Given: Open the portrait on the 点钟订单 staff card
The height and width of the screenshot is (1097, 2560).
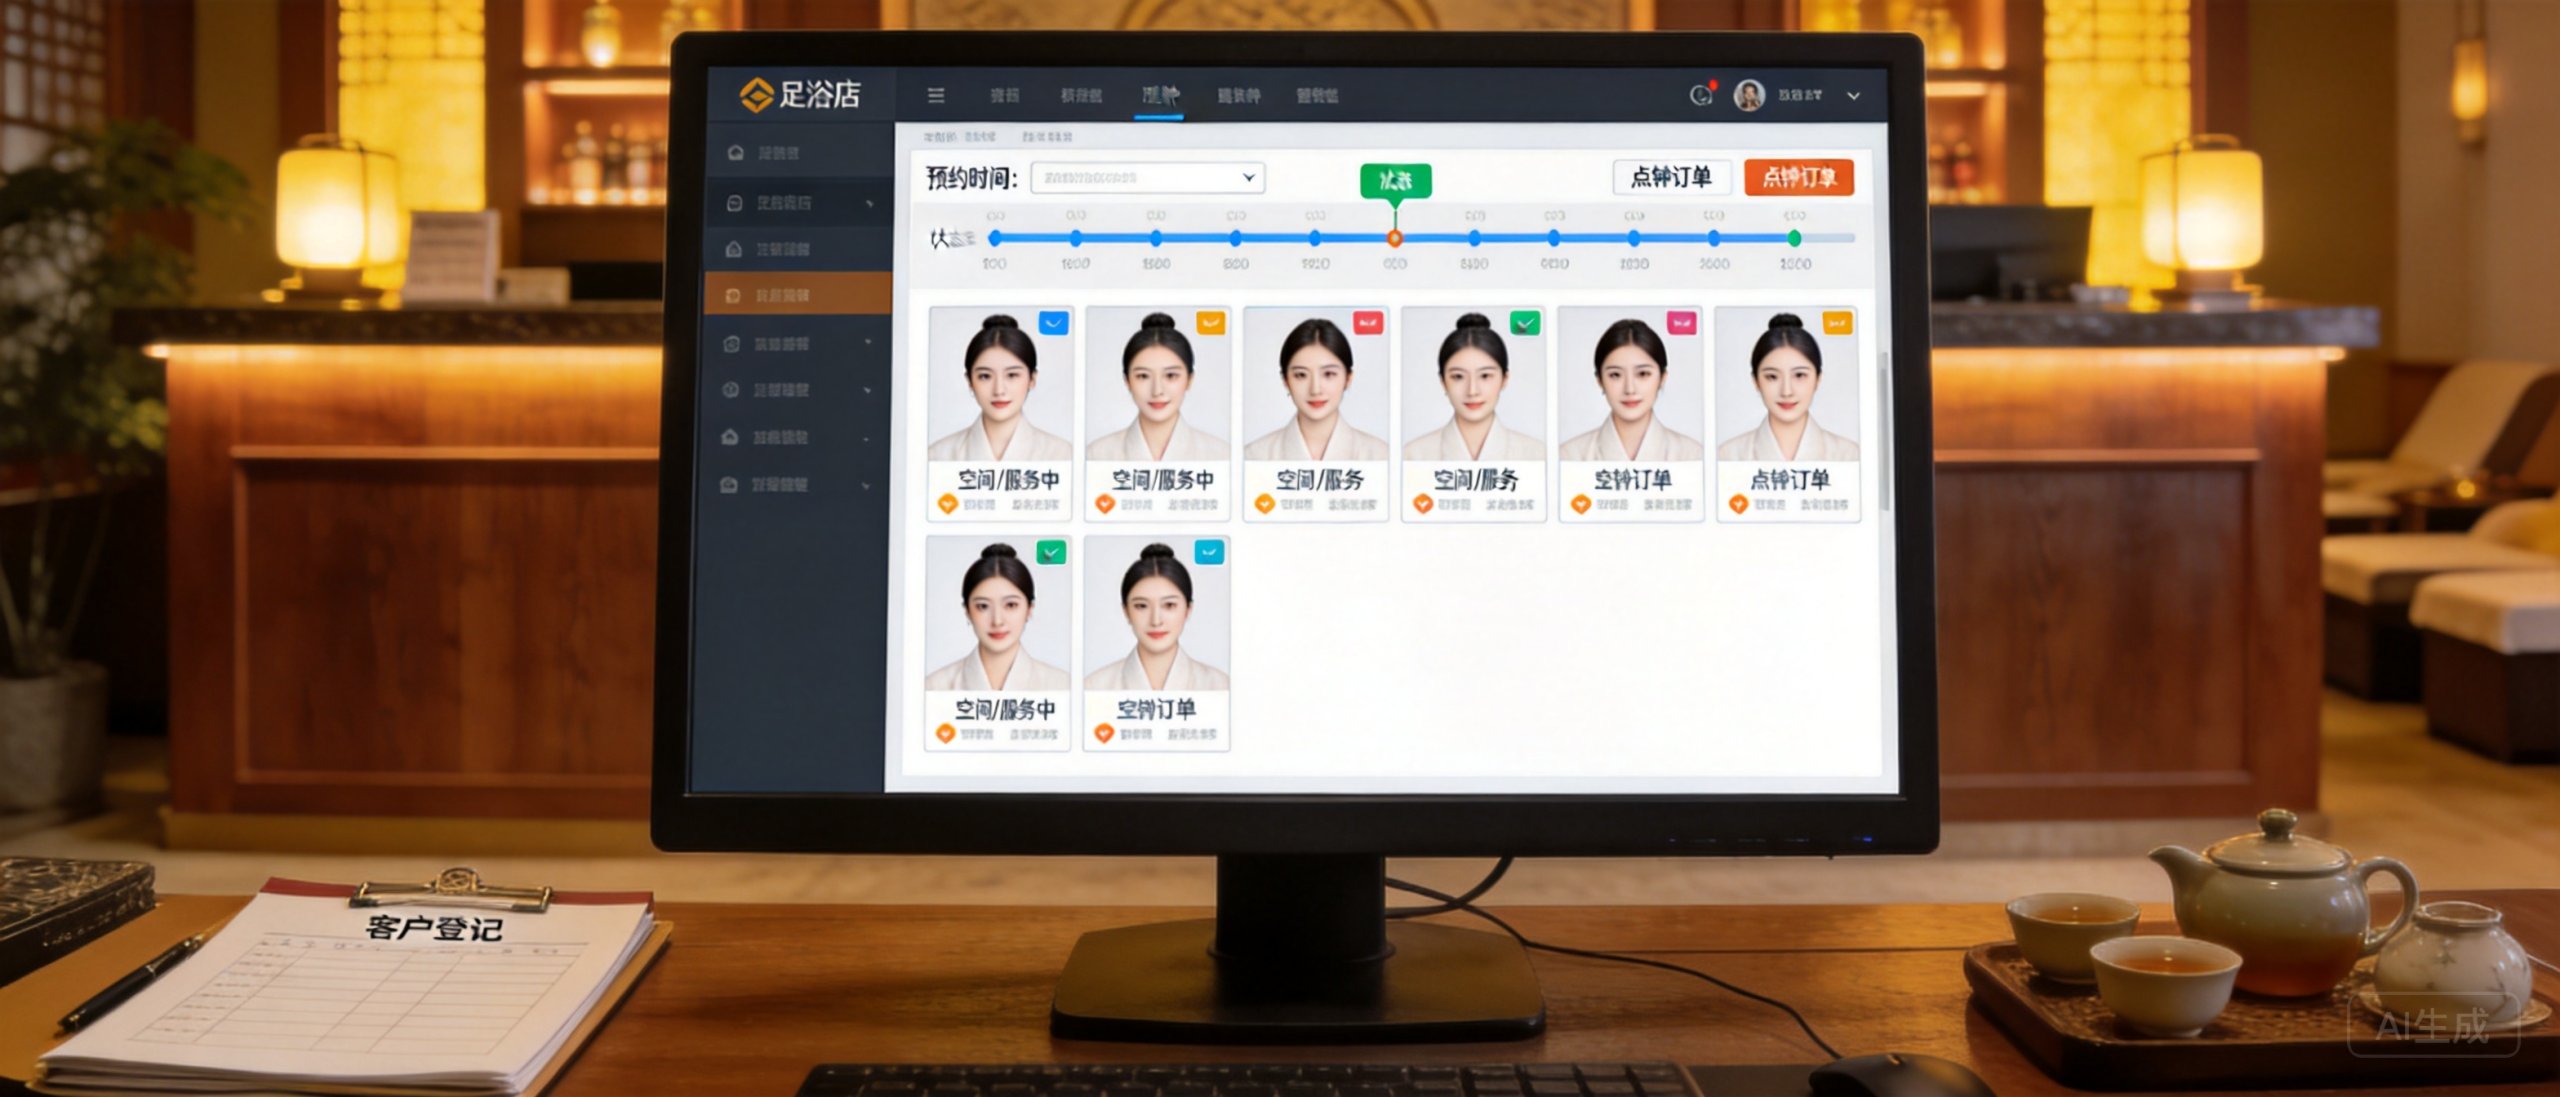Looking at the screenshot, I should pyautogui.click(x=1788, y=385).
